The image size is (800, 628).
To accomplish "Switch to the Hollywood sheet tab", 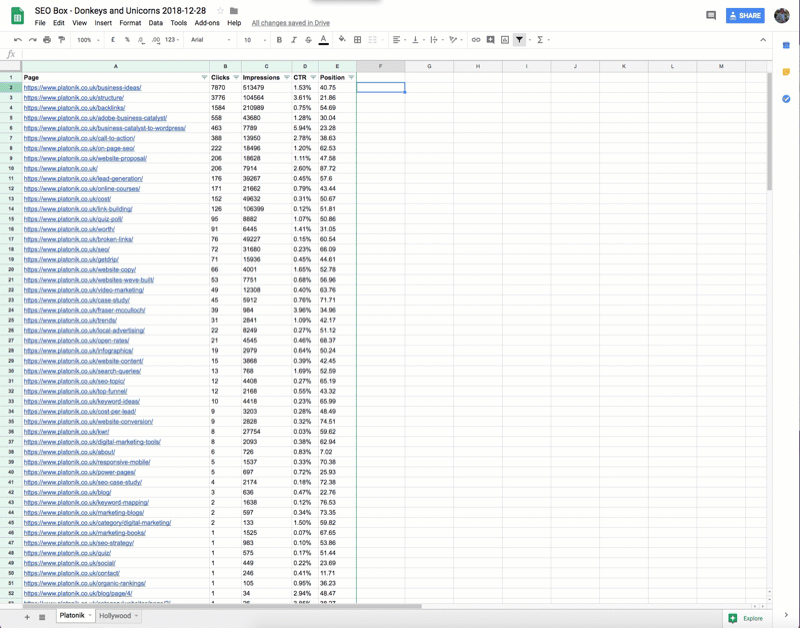I will pyautogui.click(x=115, y=616).
